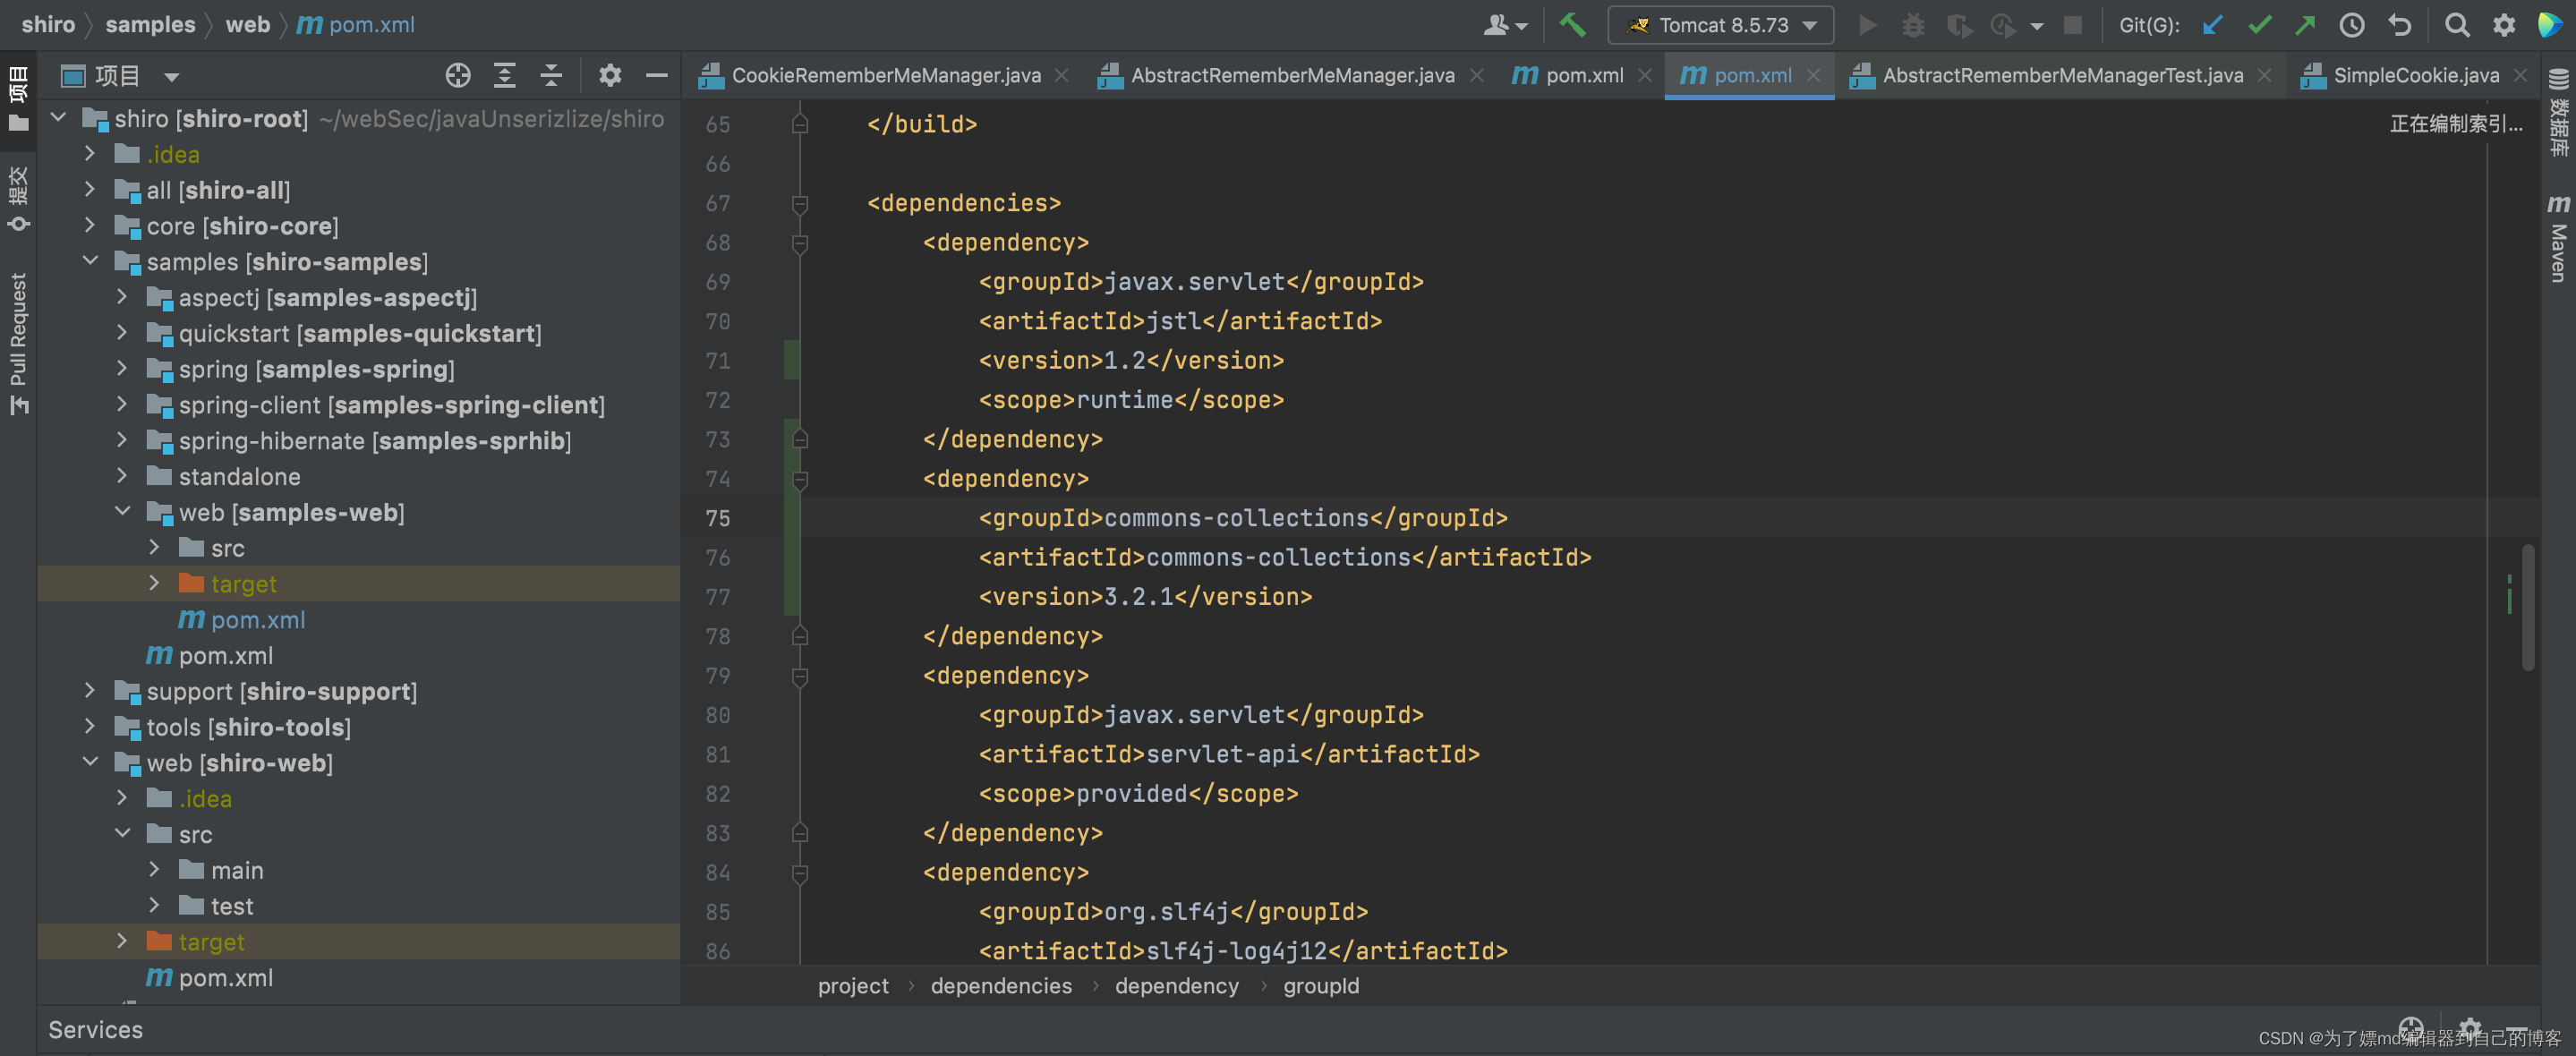The height and width of the screenshot is (1056, 2576).
Task: Open the Maven tool window
Action: (2558, 240)
